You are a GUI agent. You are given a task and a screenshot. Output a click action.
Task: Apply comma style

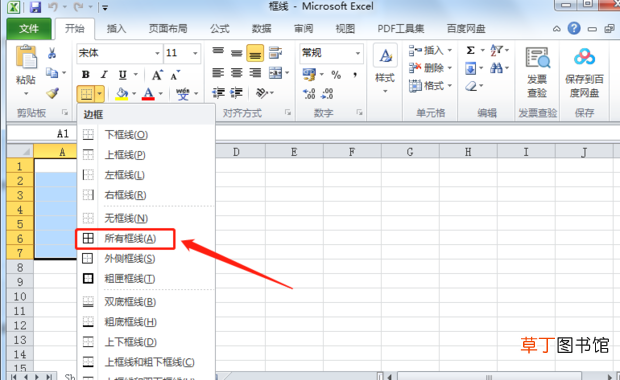[355, 74]
